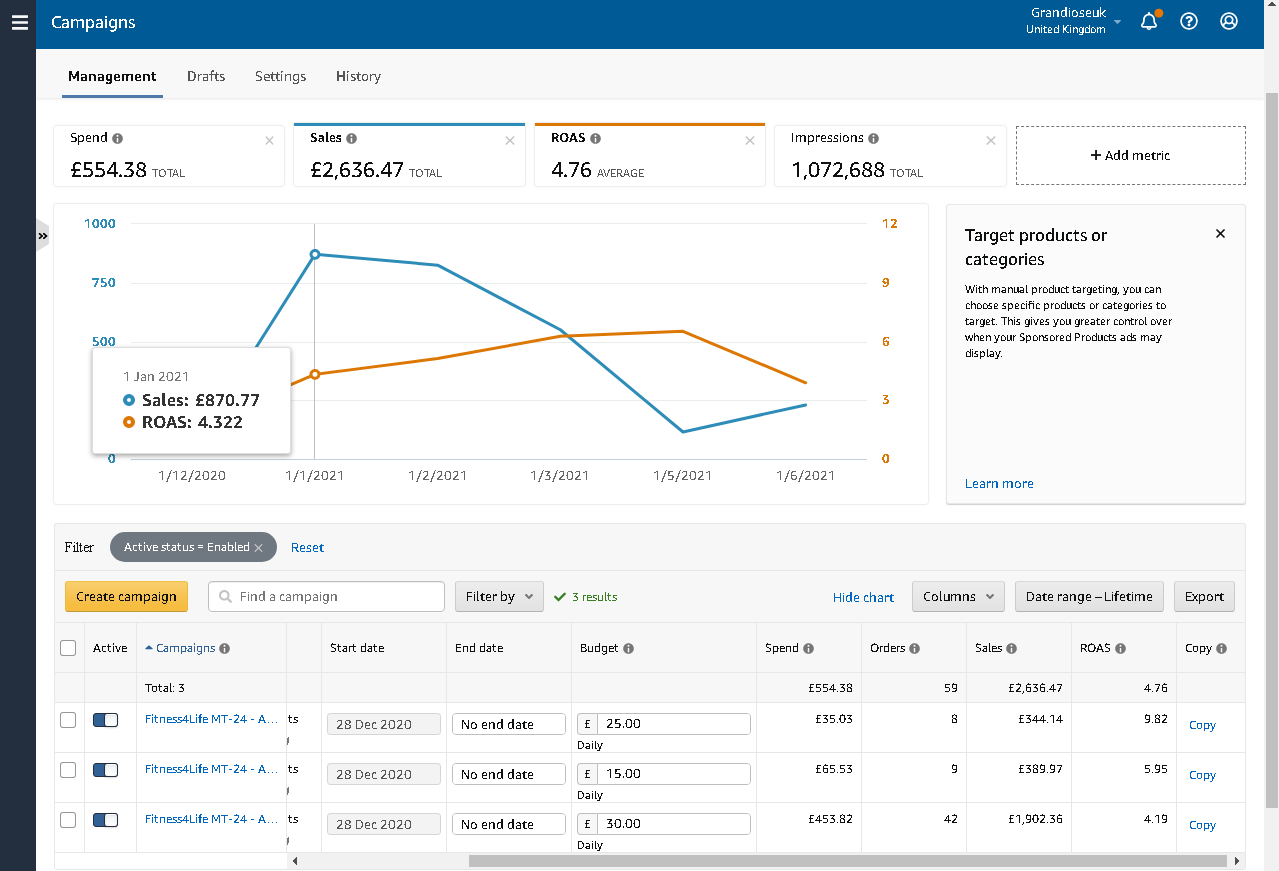Remove the Active status Enabled filter
Screen dimensions: 1279x871
259,548
